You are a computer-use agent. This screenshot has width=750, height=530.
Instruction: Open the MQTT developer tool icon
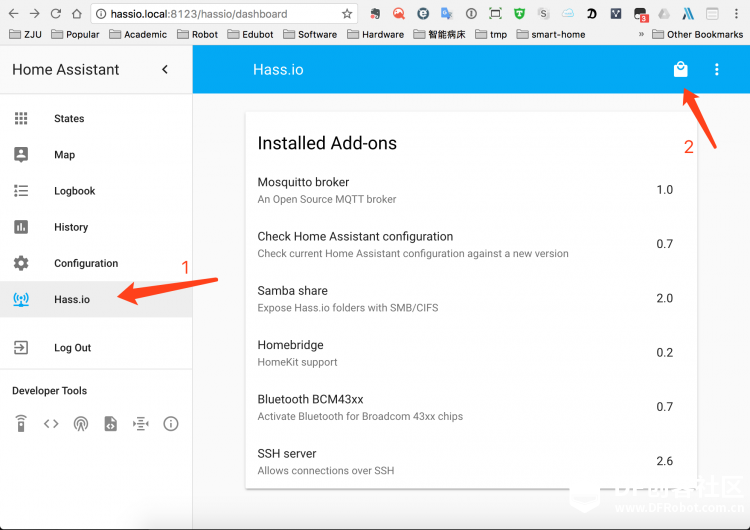[x=141, y=423]
